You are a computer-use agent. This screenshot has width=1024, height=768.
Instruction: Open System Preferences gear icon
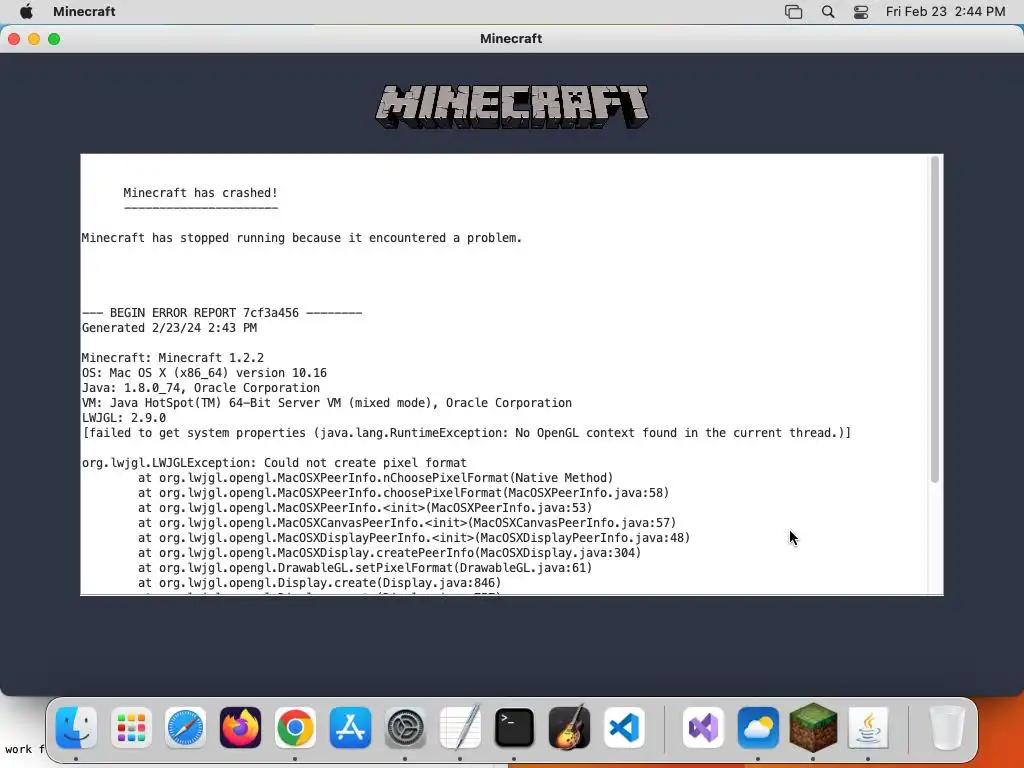[x=405, y=728]
